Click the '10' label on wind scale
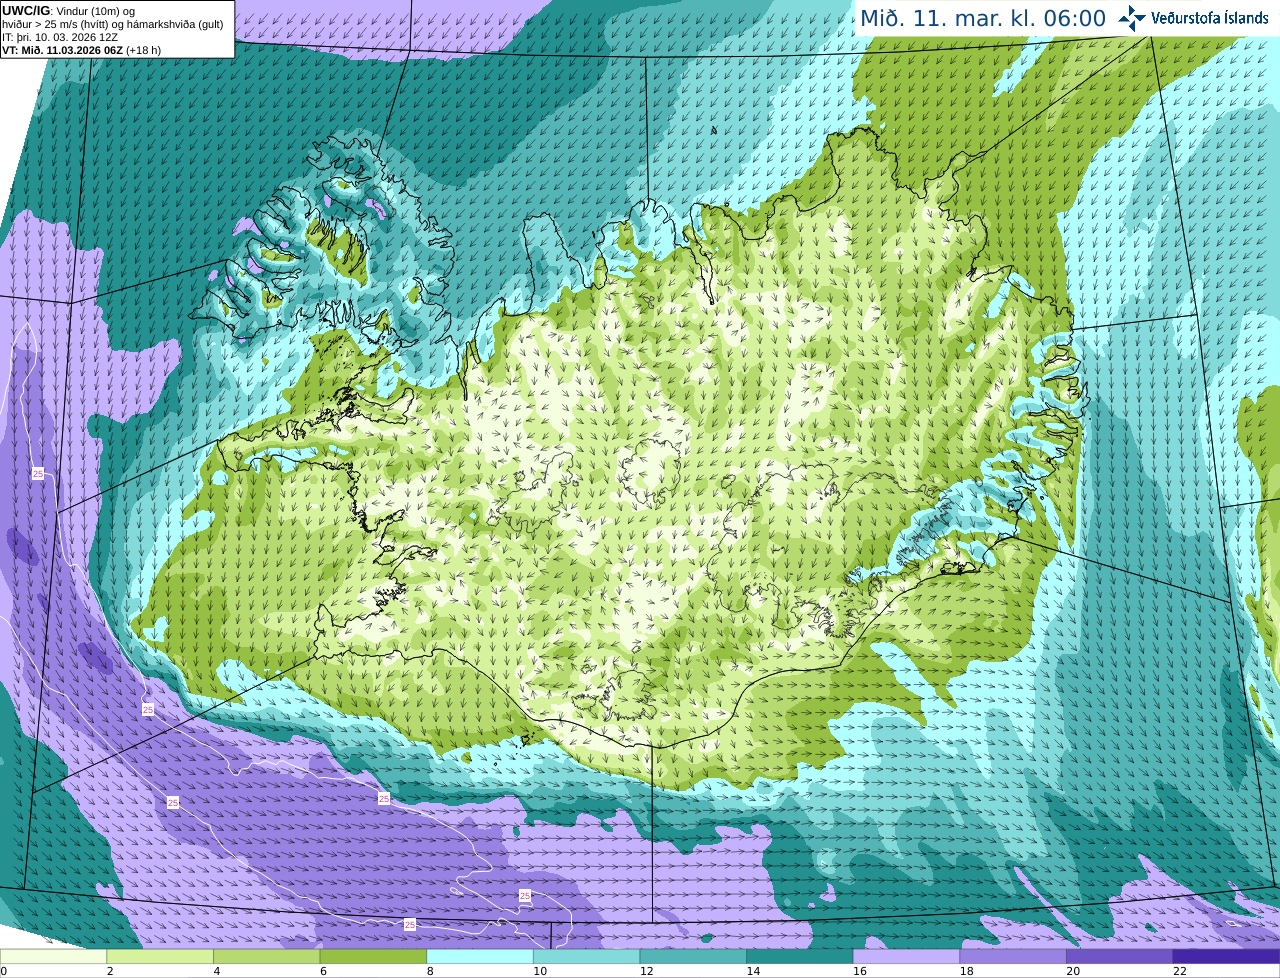This screenshot has width=1280, height=978. pos(540,971)
